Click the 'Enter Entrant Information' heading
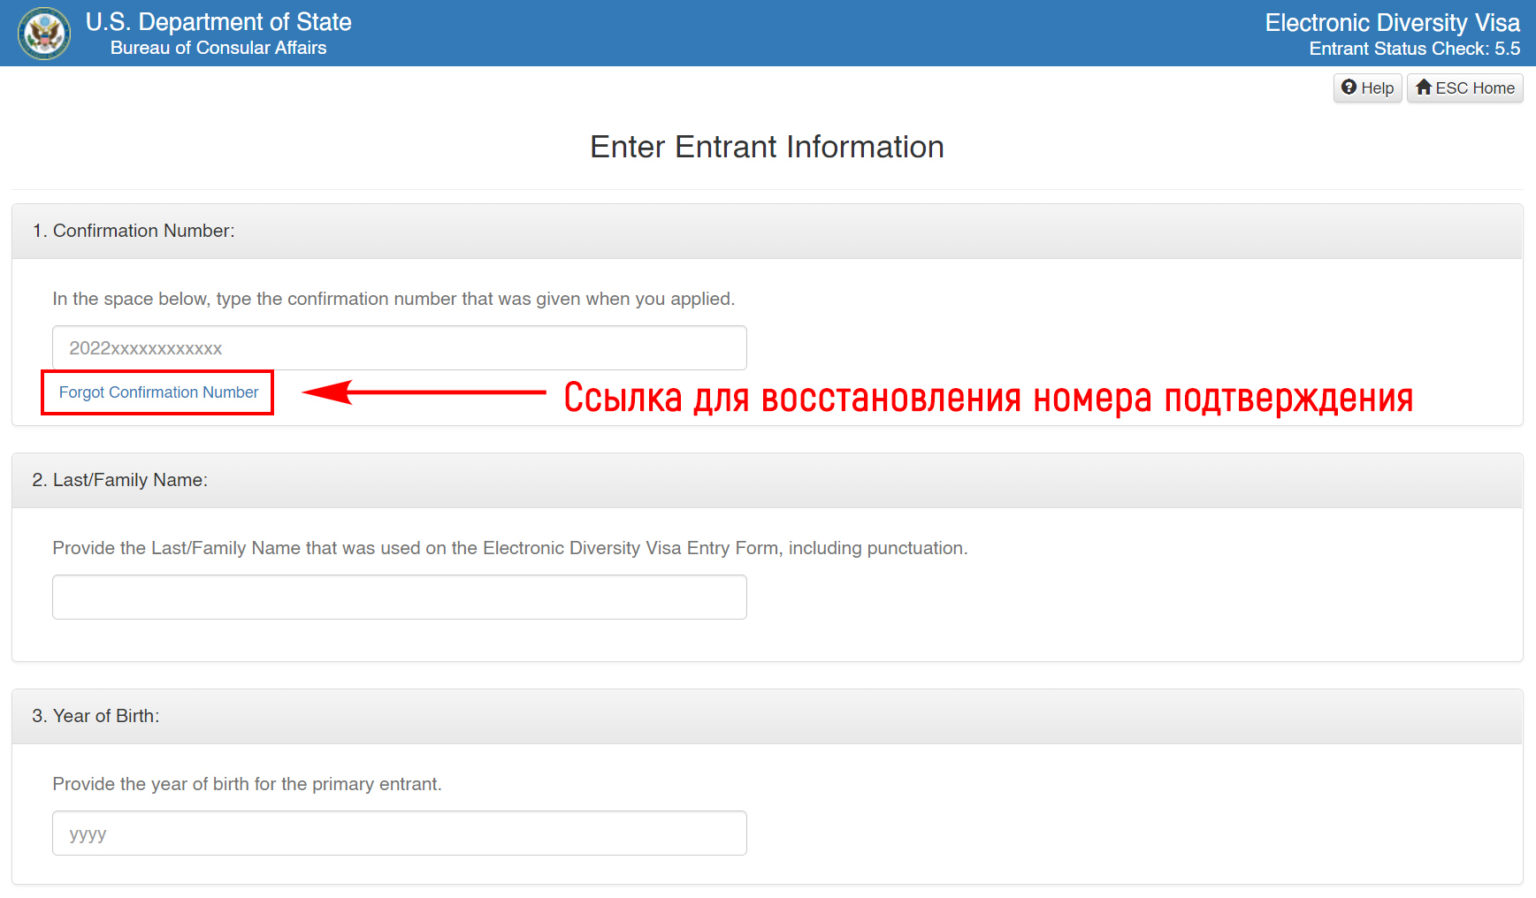This screenshot has height=898, width=1536. (767, 147)
